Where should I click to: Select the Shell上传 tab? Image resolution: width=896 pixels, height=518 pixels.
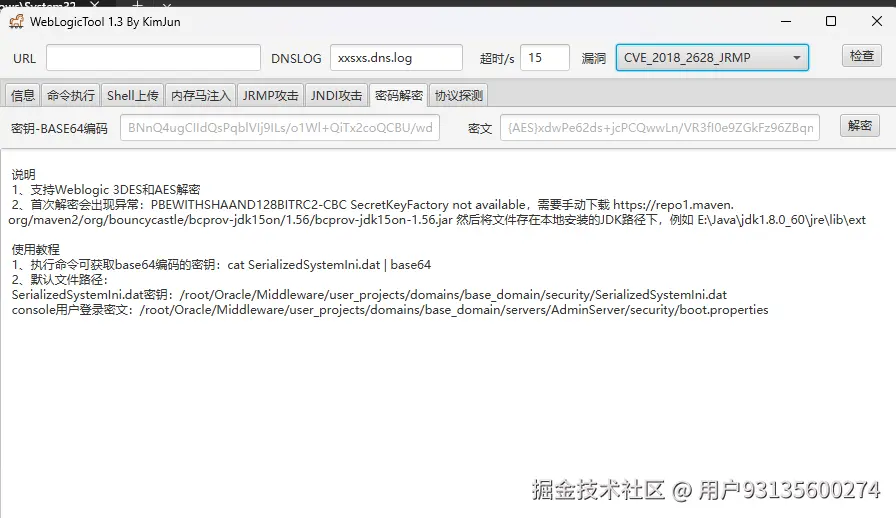[133, 95]
